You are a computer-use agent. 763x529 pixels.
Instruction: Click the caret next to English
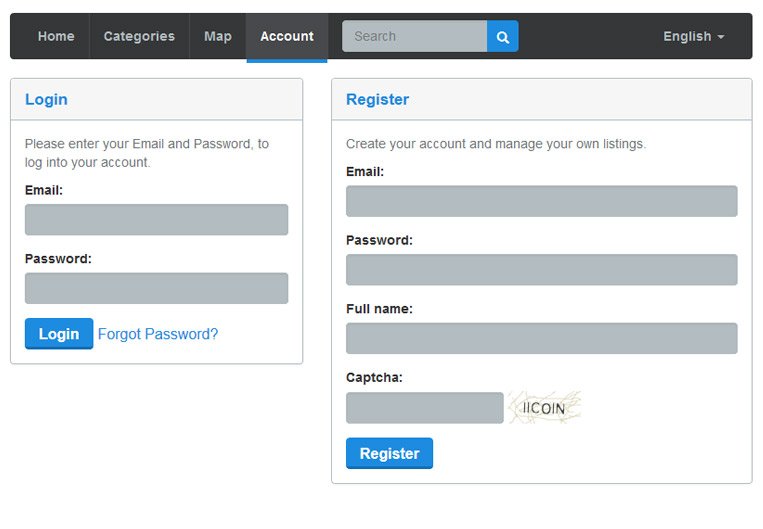pos(721,37)
